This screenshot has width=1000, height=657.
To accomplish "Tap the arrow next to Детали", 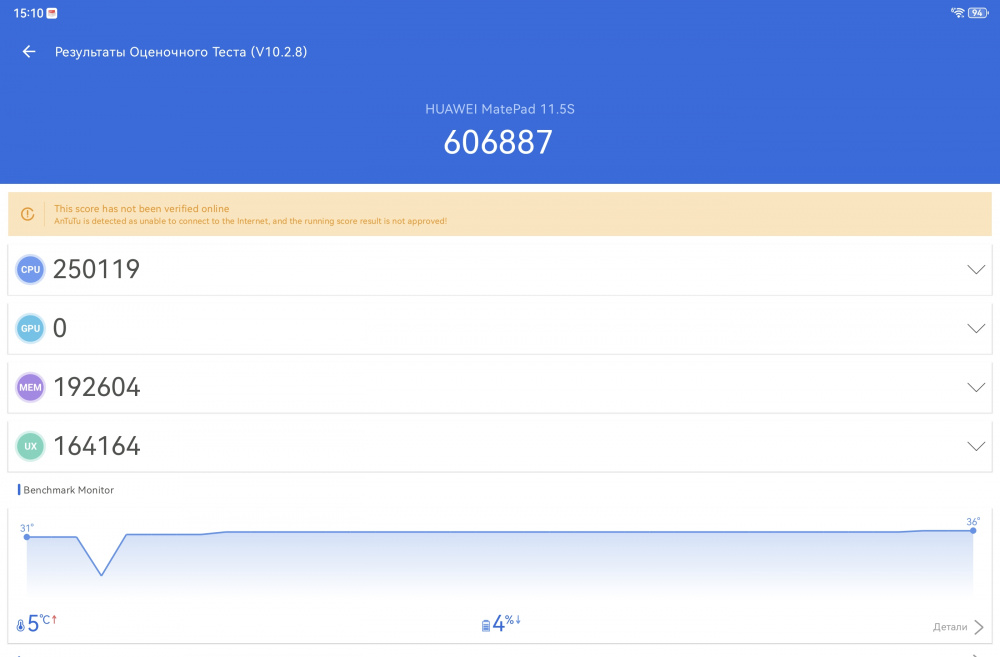I will pyautogui.click(x=979, y=627).
